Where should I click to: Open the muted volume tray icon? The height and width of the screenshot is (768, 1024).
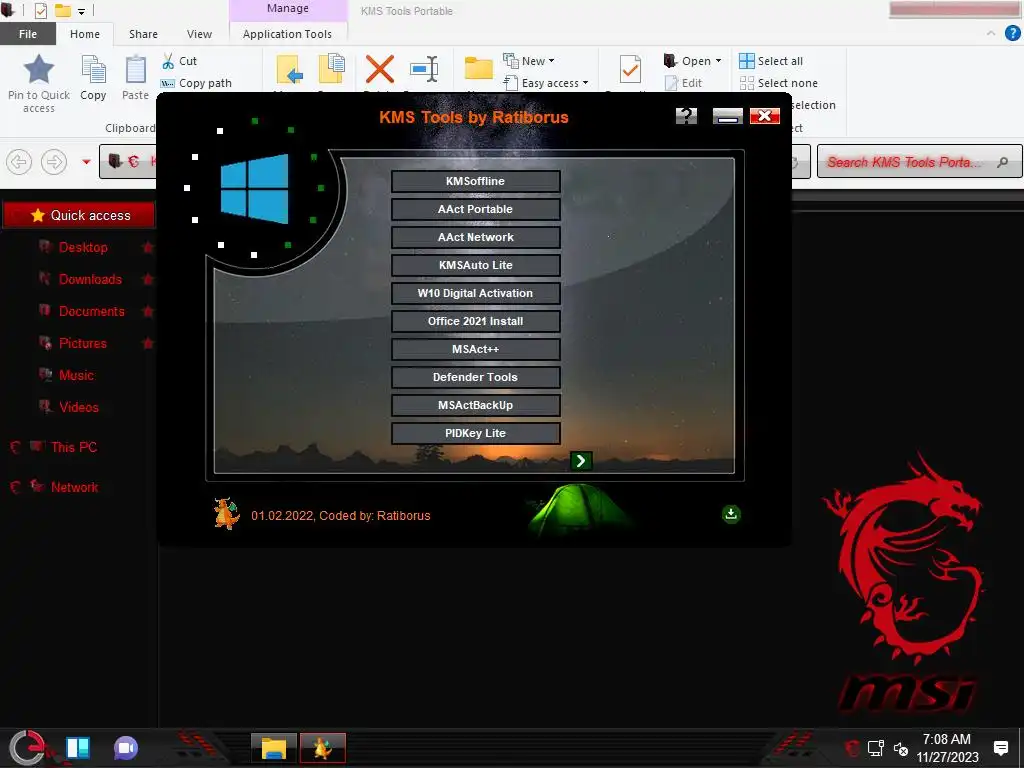pos(901,748)
